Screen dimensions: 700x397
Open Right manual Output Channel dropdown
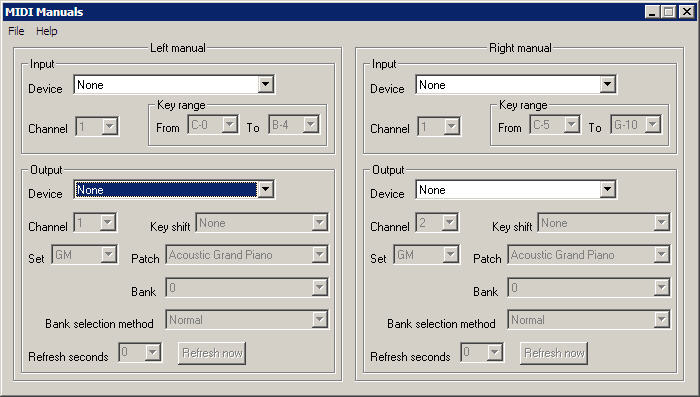[x=438, y=222]
